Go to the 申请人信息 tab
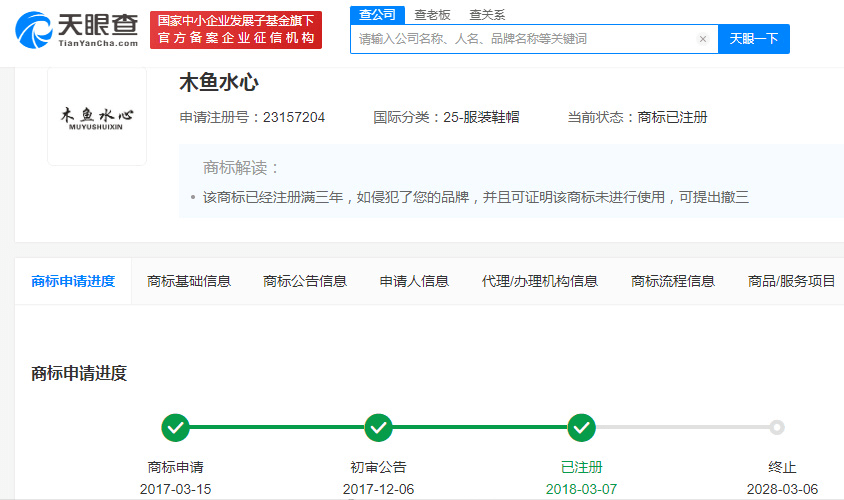The width and height of the screenshot is (844, 500). (x=414, y=281)
